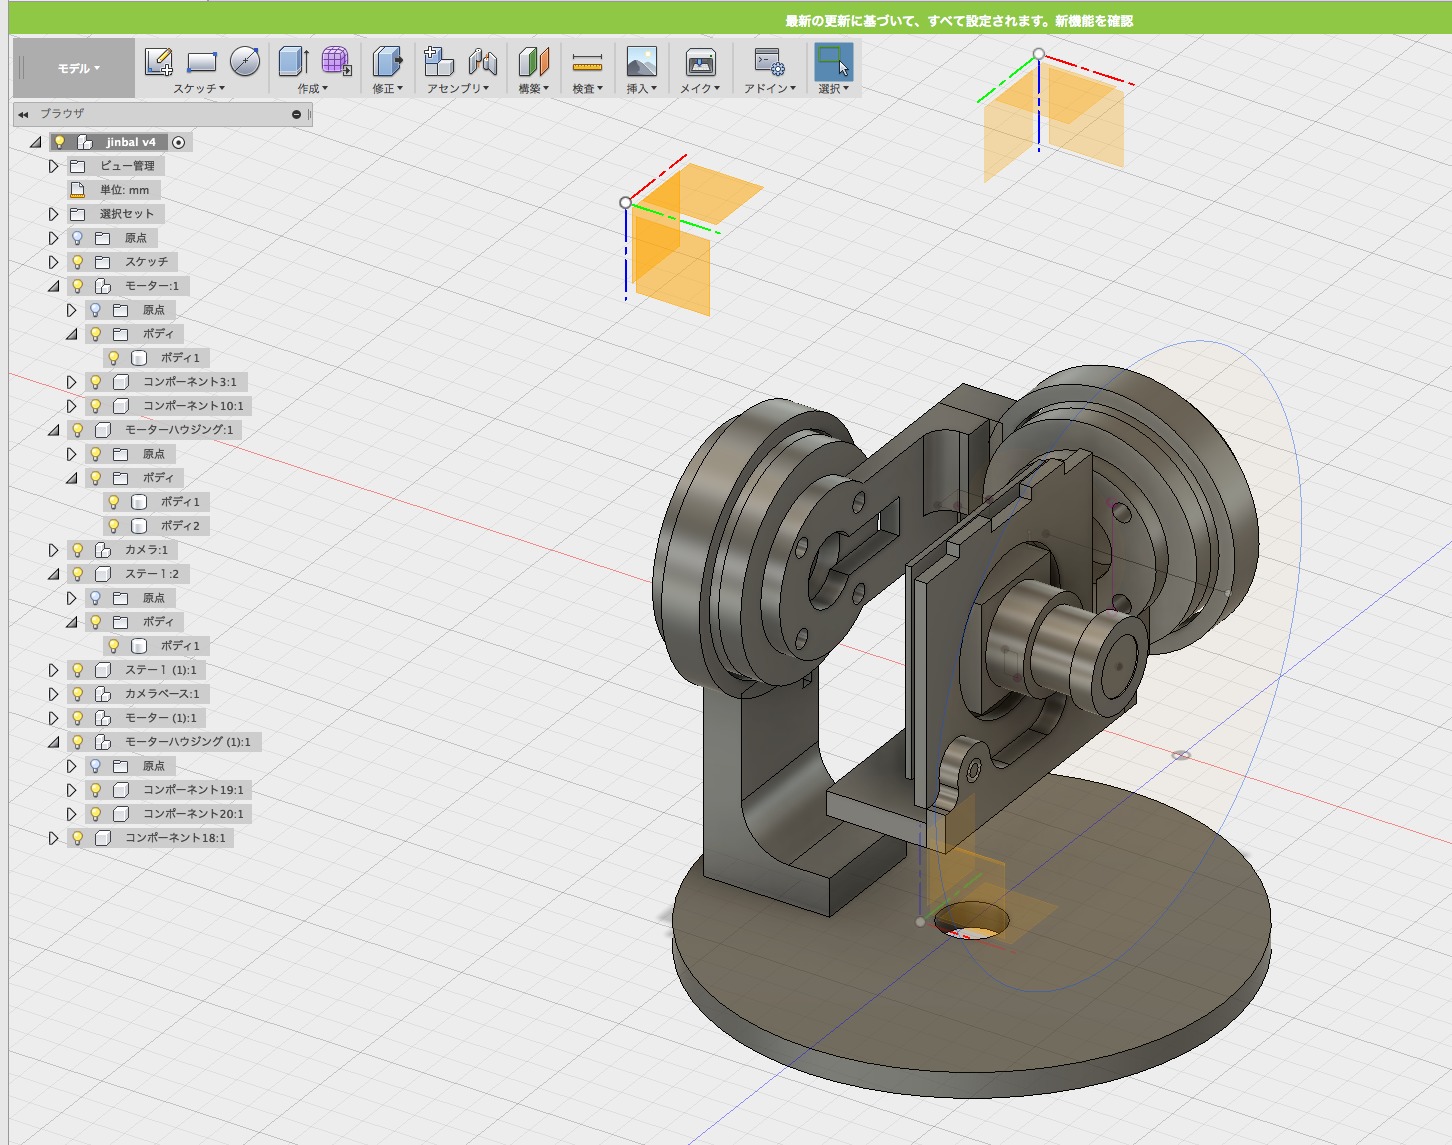
Task: Expand the ビュー管理 folder
Action: click(54, 166)
